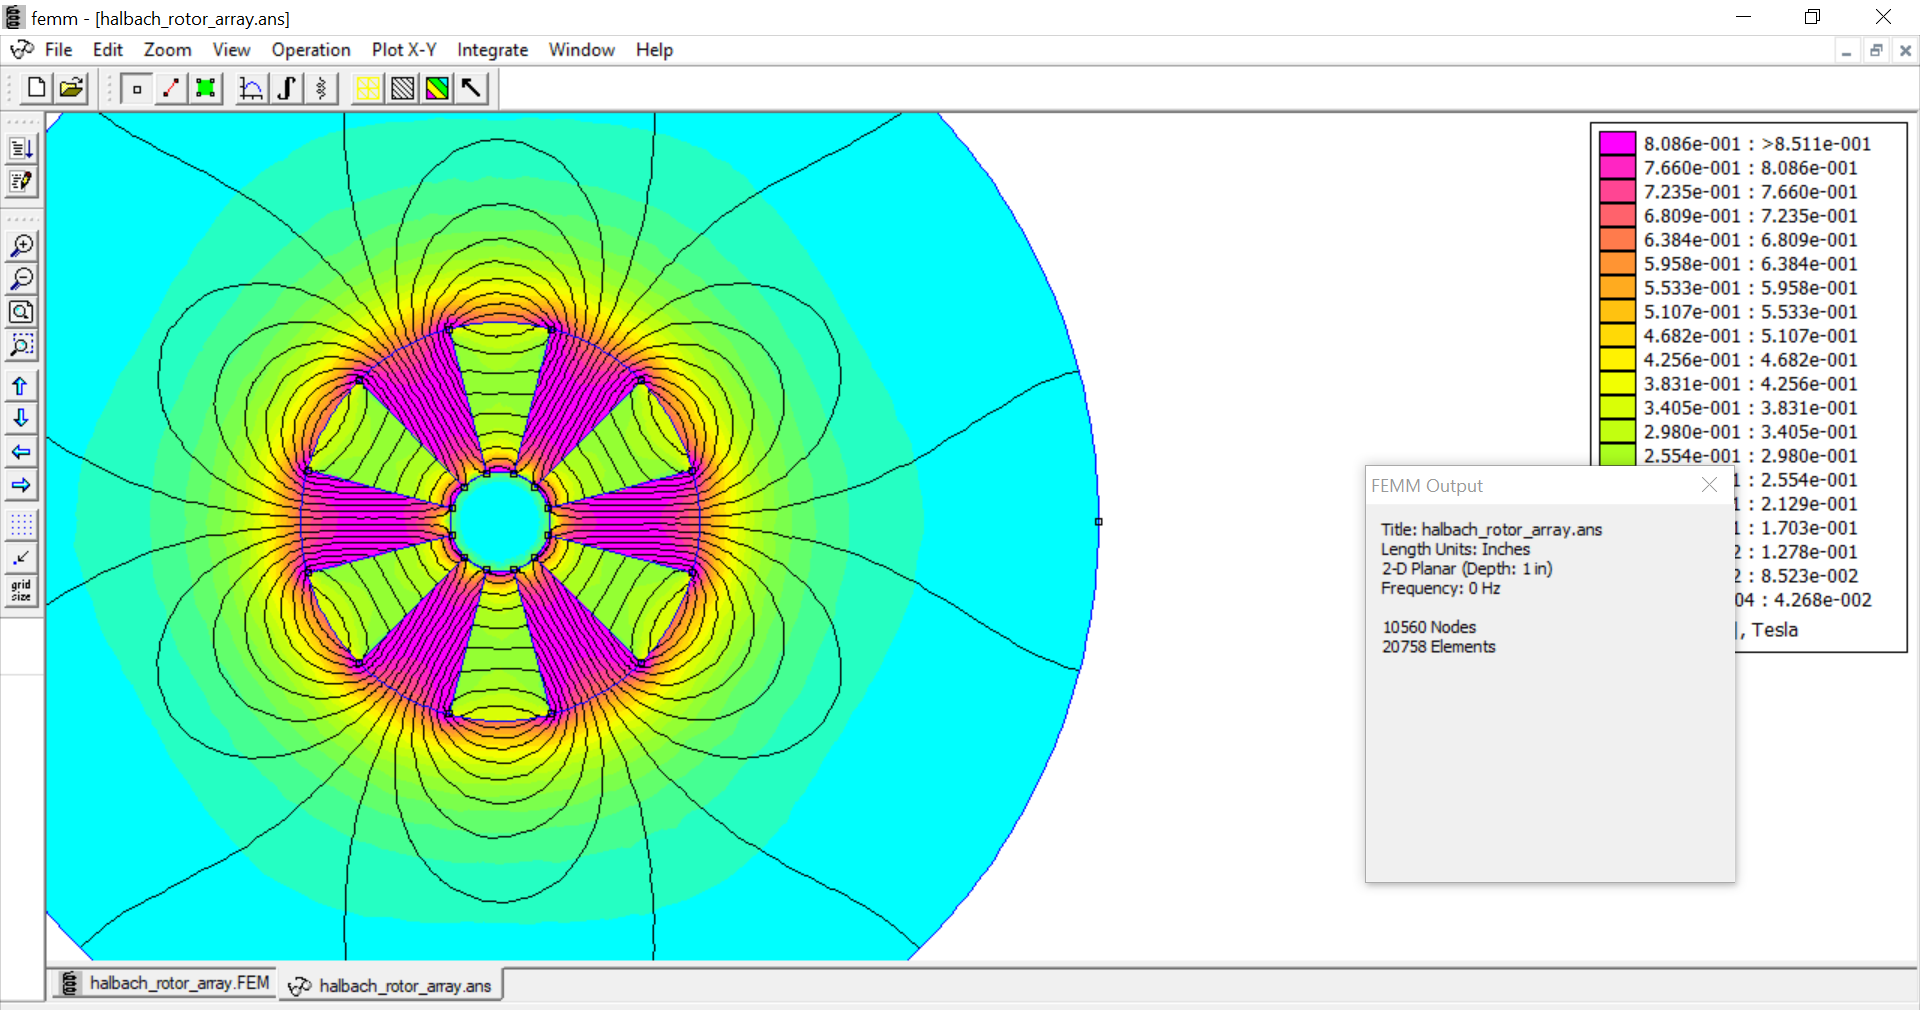The width and height of the screenshot is (1920, 1010).
Task: Enable point mode in the toolbar
Action: point(137,88)
